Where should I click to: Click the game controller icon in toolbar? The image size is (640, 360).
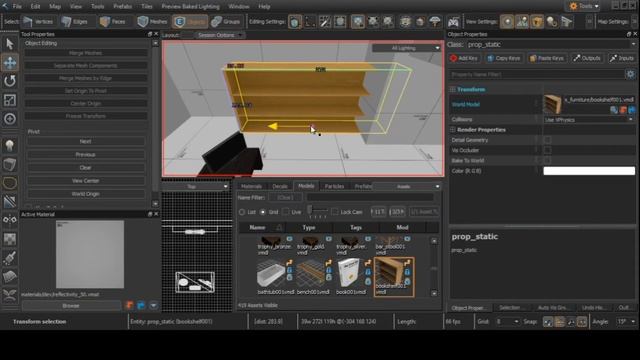click(453, 22)
